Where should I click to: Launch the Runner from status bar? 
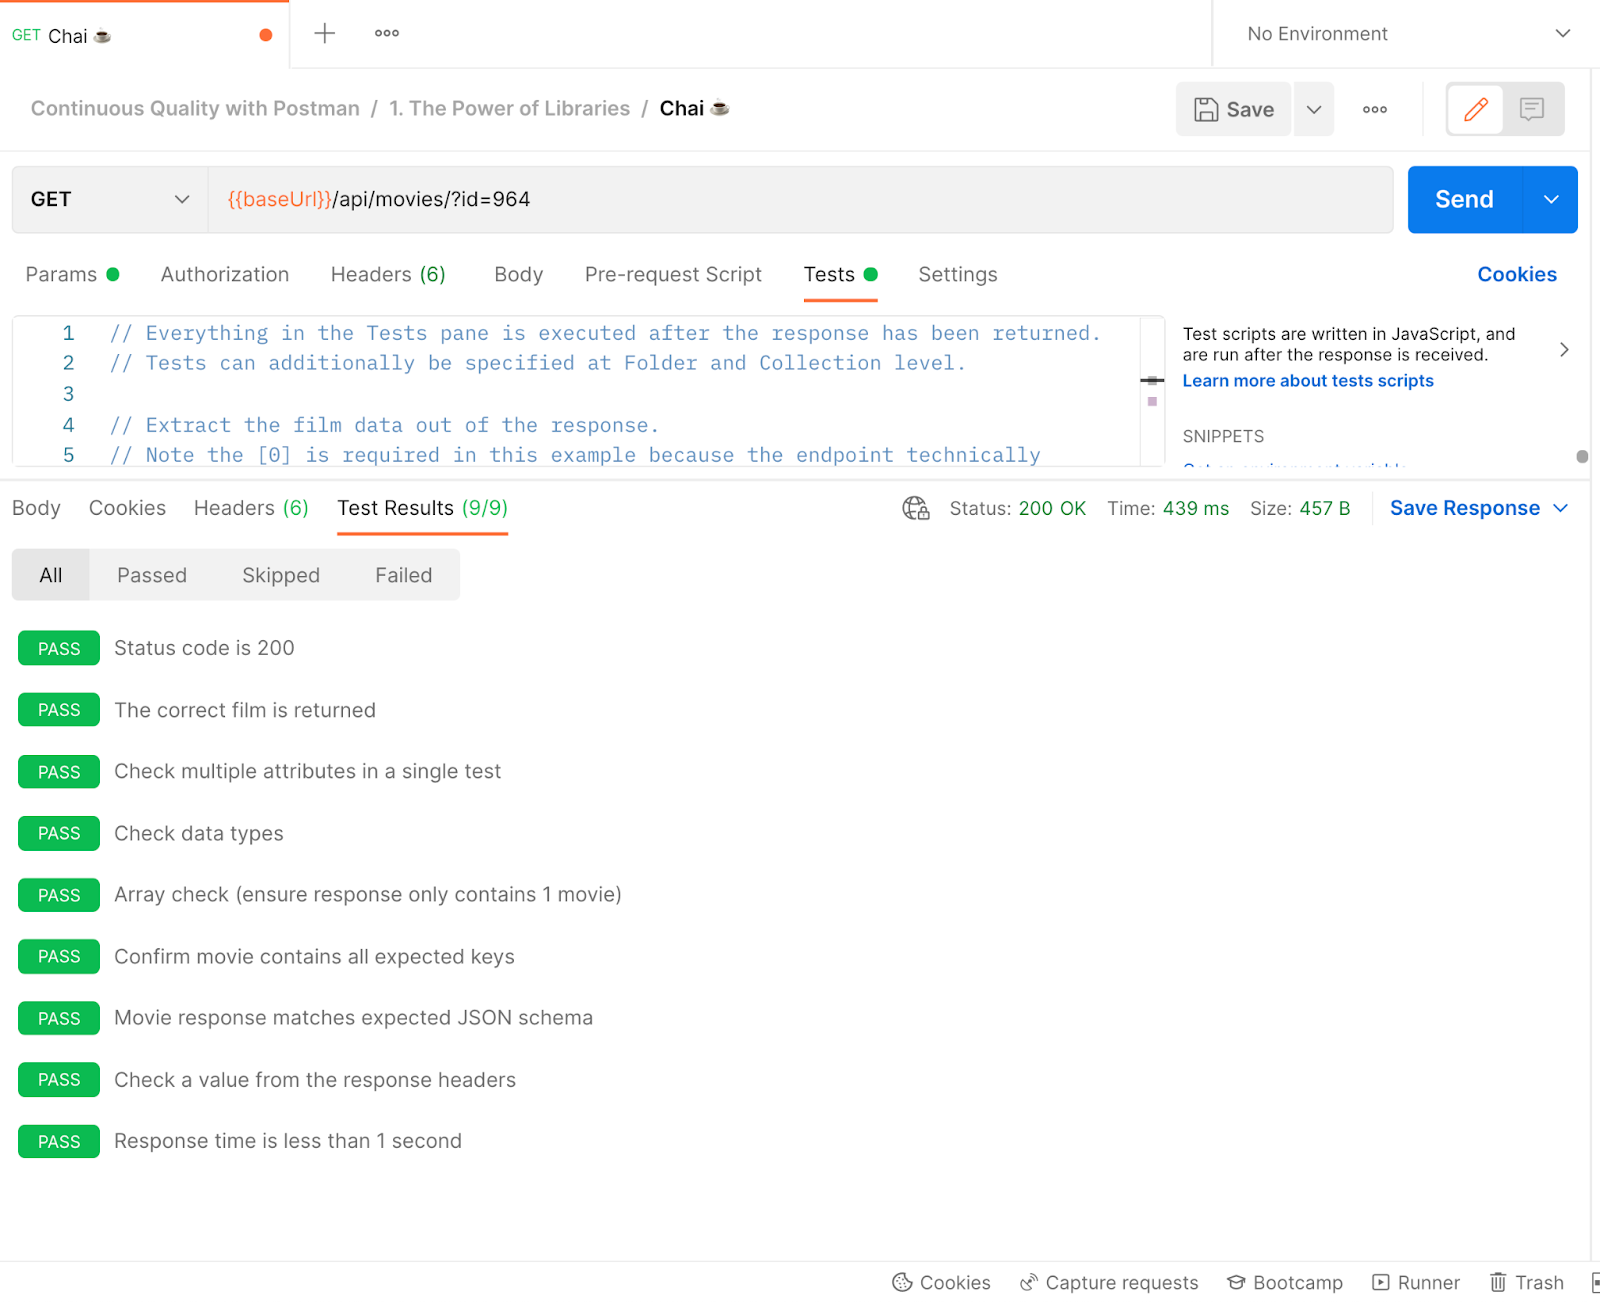click(x=1416, y=1282)
